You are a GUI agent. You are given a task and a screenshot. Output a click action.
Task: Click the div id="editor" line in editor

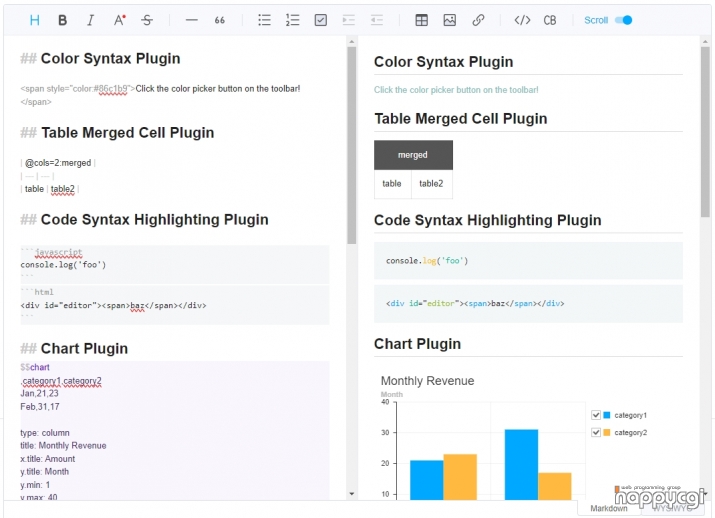(113, 306)
